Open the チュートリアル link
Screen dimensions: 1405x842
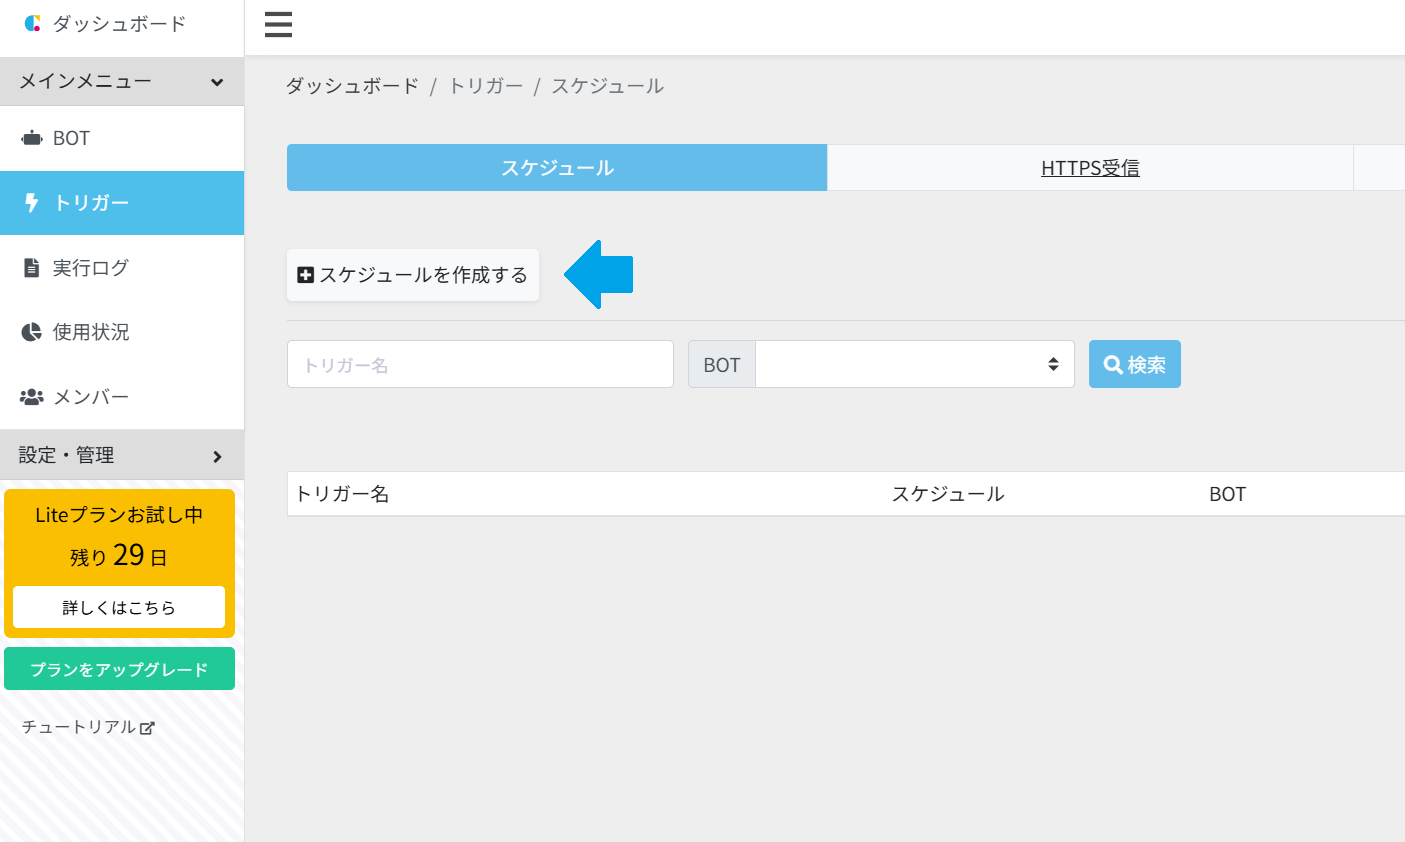pos(88,727)
